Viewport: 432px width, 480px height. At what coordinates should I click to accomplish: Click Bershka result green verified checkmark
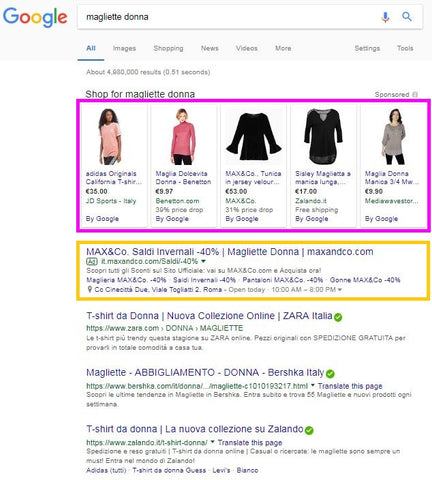(x=330, y=374)
